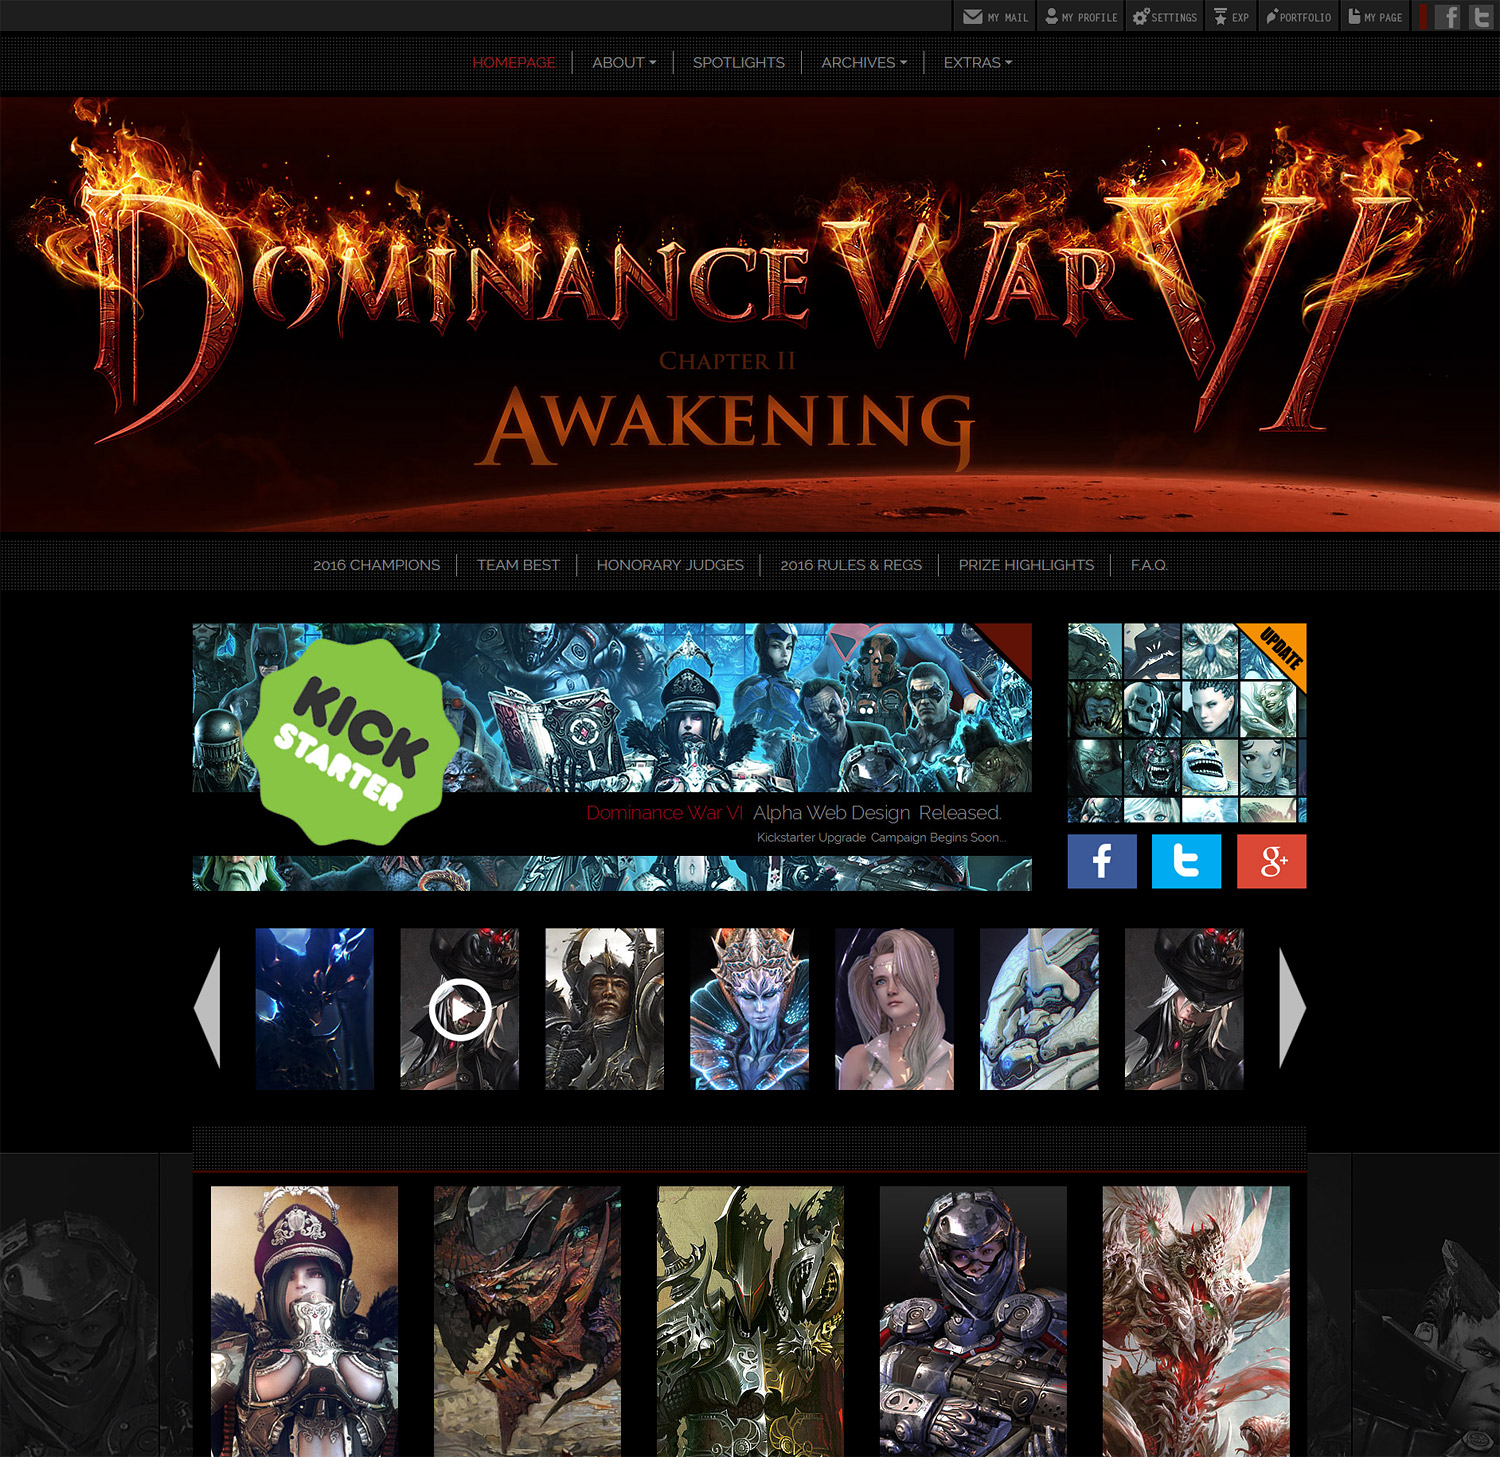Go to Spotlights page
Screen dimensions: 1500x1457
click(x=738, y=62)
